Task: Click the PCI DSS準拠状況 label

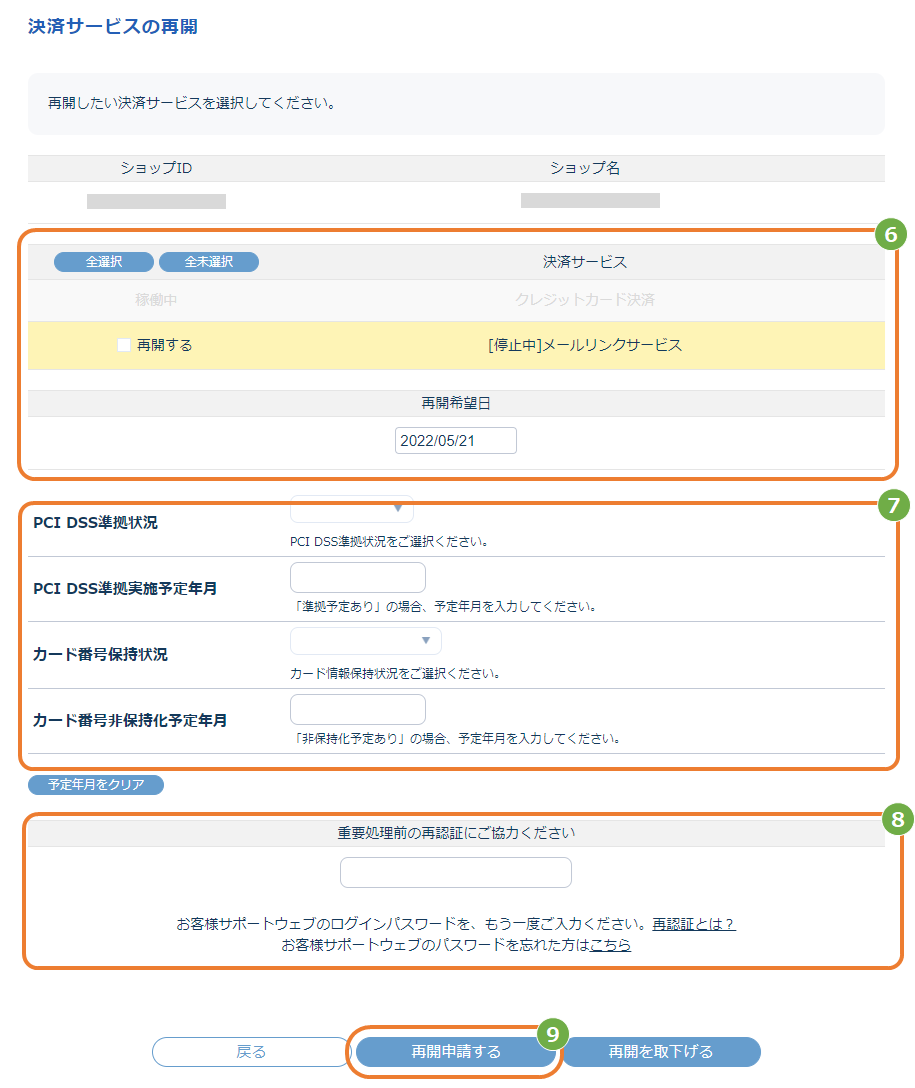Action: point(96,522)
